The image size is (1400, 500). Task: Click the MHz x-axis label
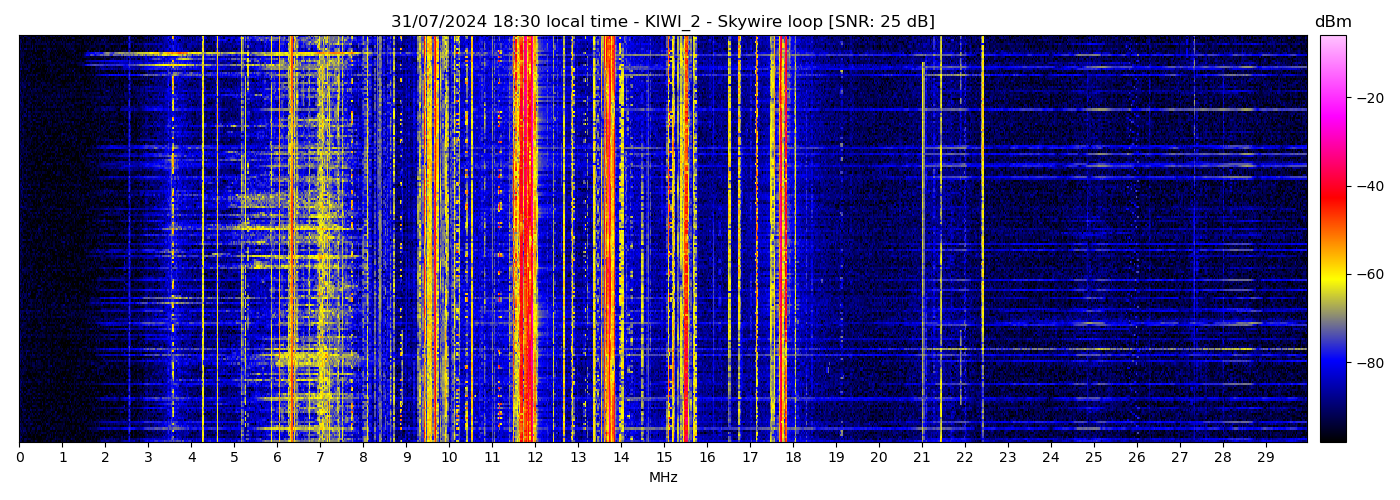click(663, 478)
